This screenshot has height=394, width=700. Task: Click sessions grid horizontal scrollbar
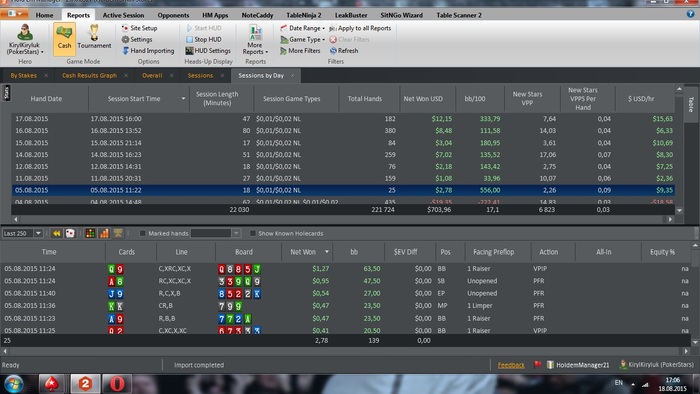click(x=343, y=219)
